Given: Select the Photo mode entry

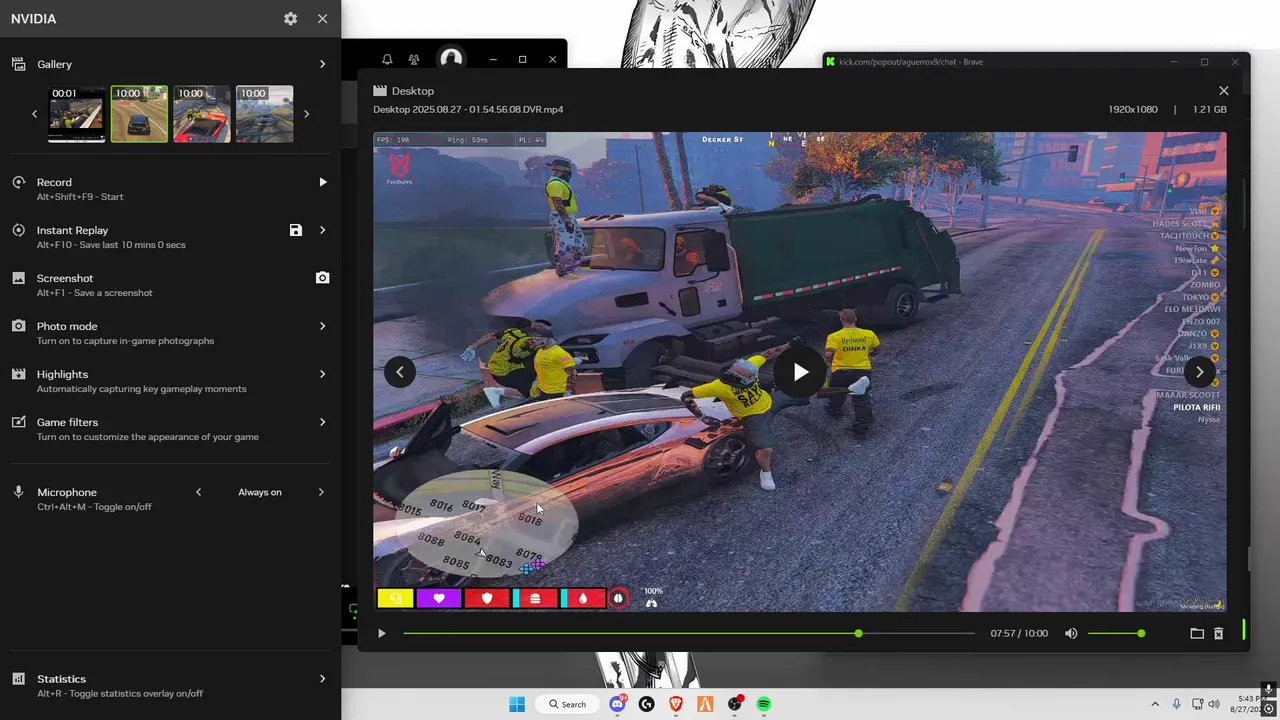Looking at the screenshot, I should point(170,332).
